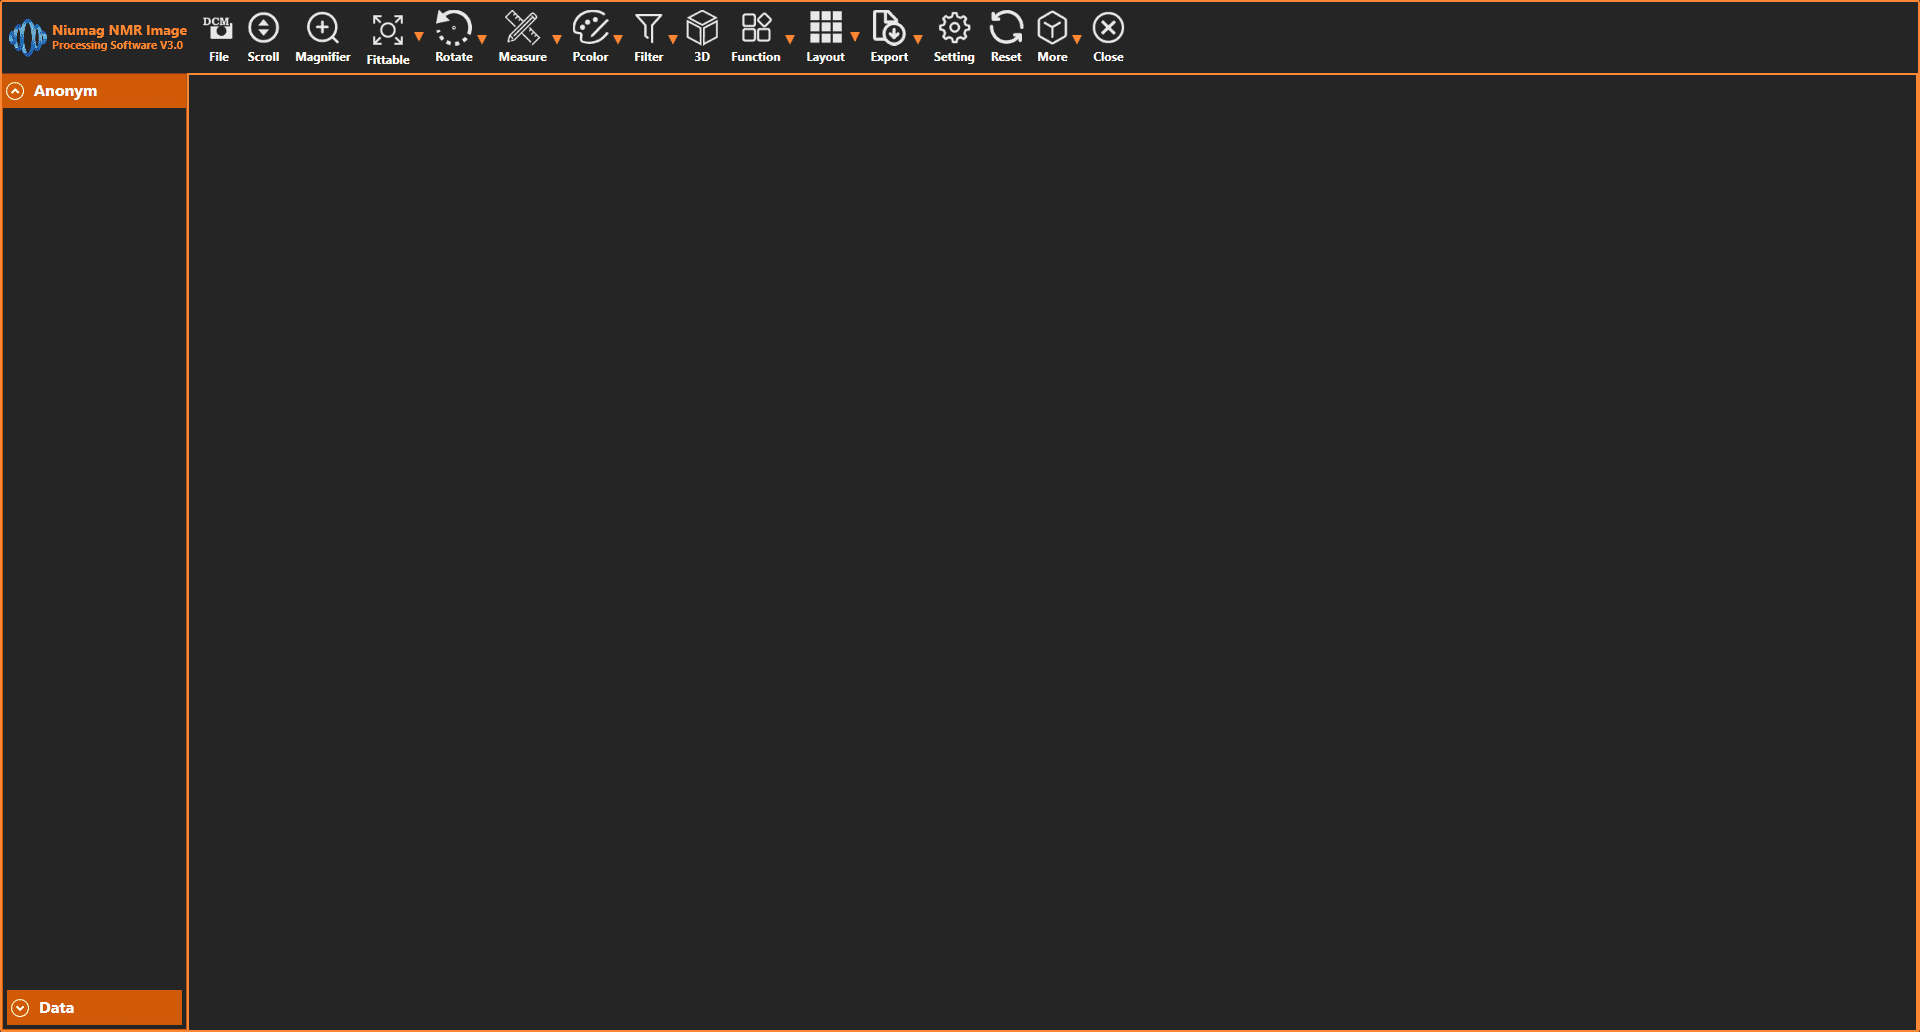Open the Pcolor palette tool
This screenshot has height=1032, width=1920.
[x=590, y=29]
